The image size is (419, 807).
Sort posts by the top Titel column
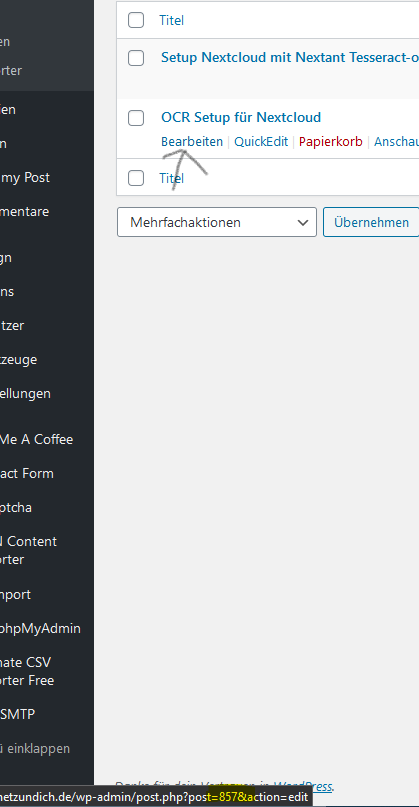pyautogui.click(x=171, y=21)
